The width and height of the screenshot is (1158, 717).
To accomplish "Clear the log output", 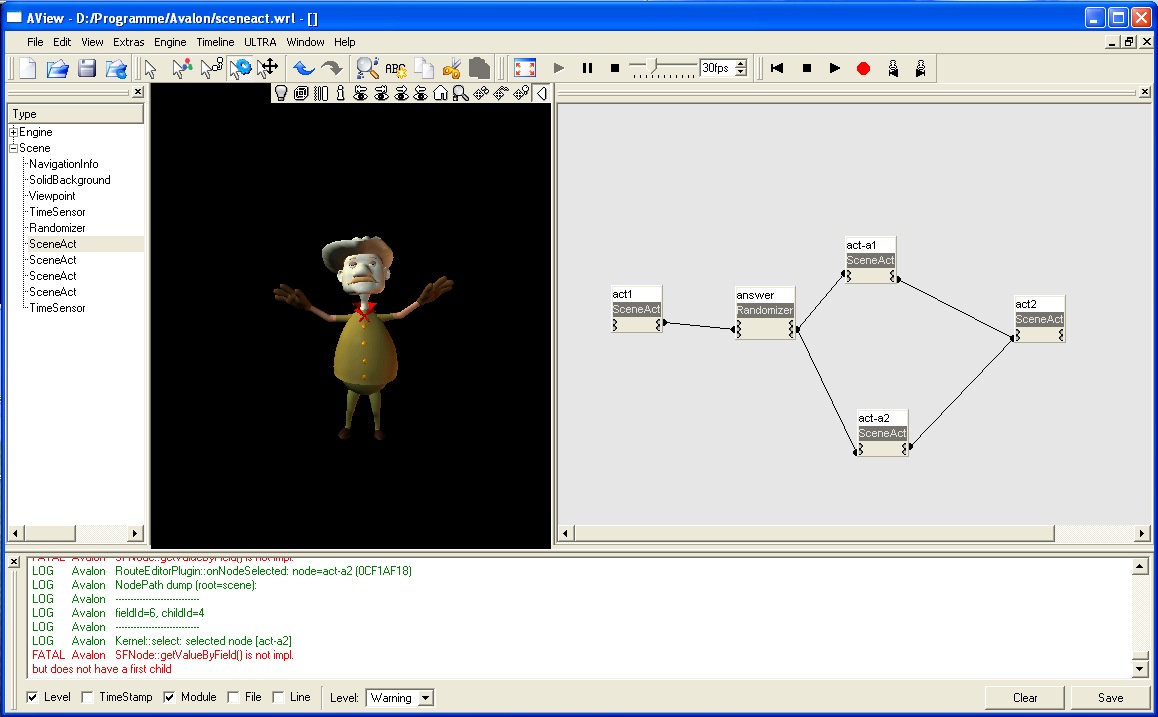I will [1025, 698].
